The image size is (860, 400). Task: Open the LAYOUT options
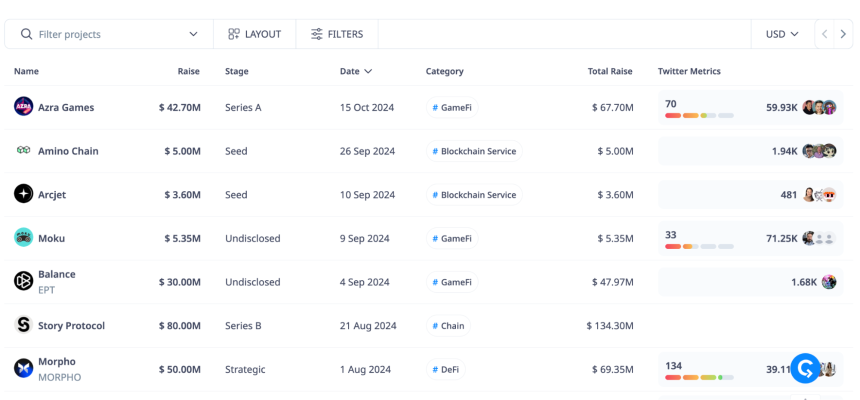pyautogui.click(x=254, y=34)
